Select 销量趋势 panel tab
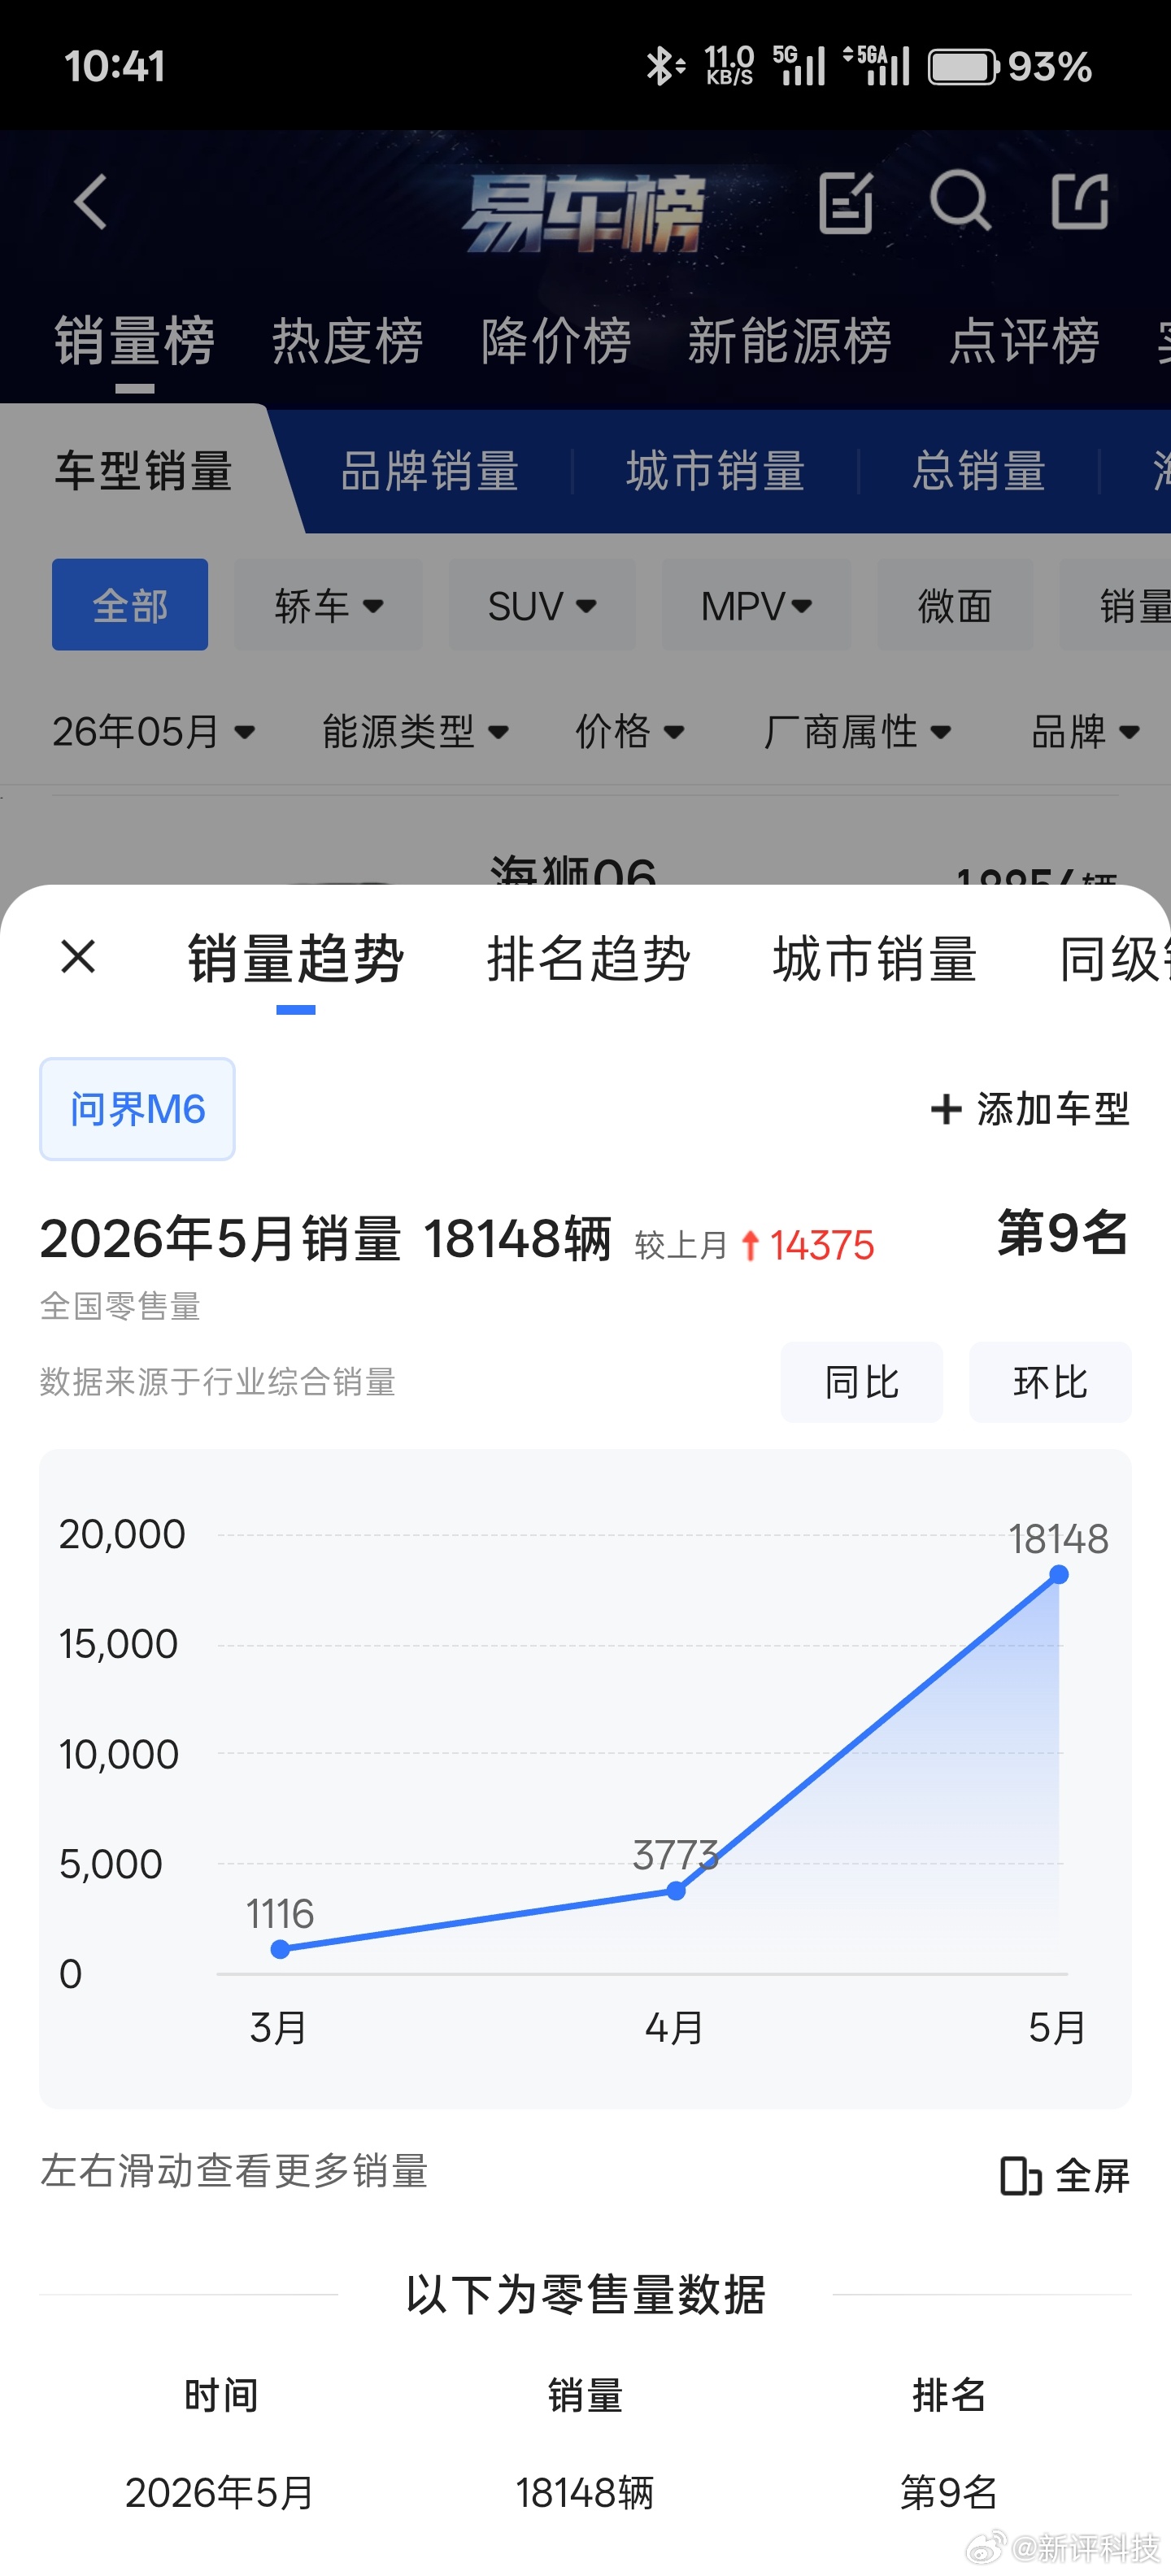Viewport: 1171px width, 2576px height. click(296, 958)
